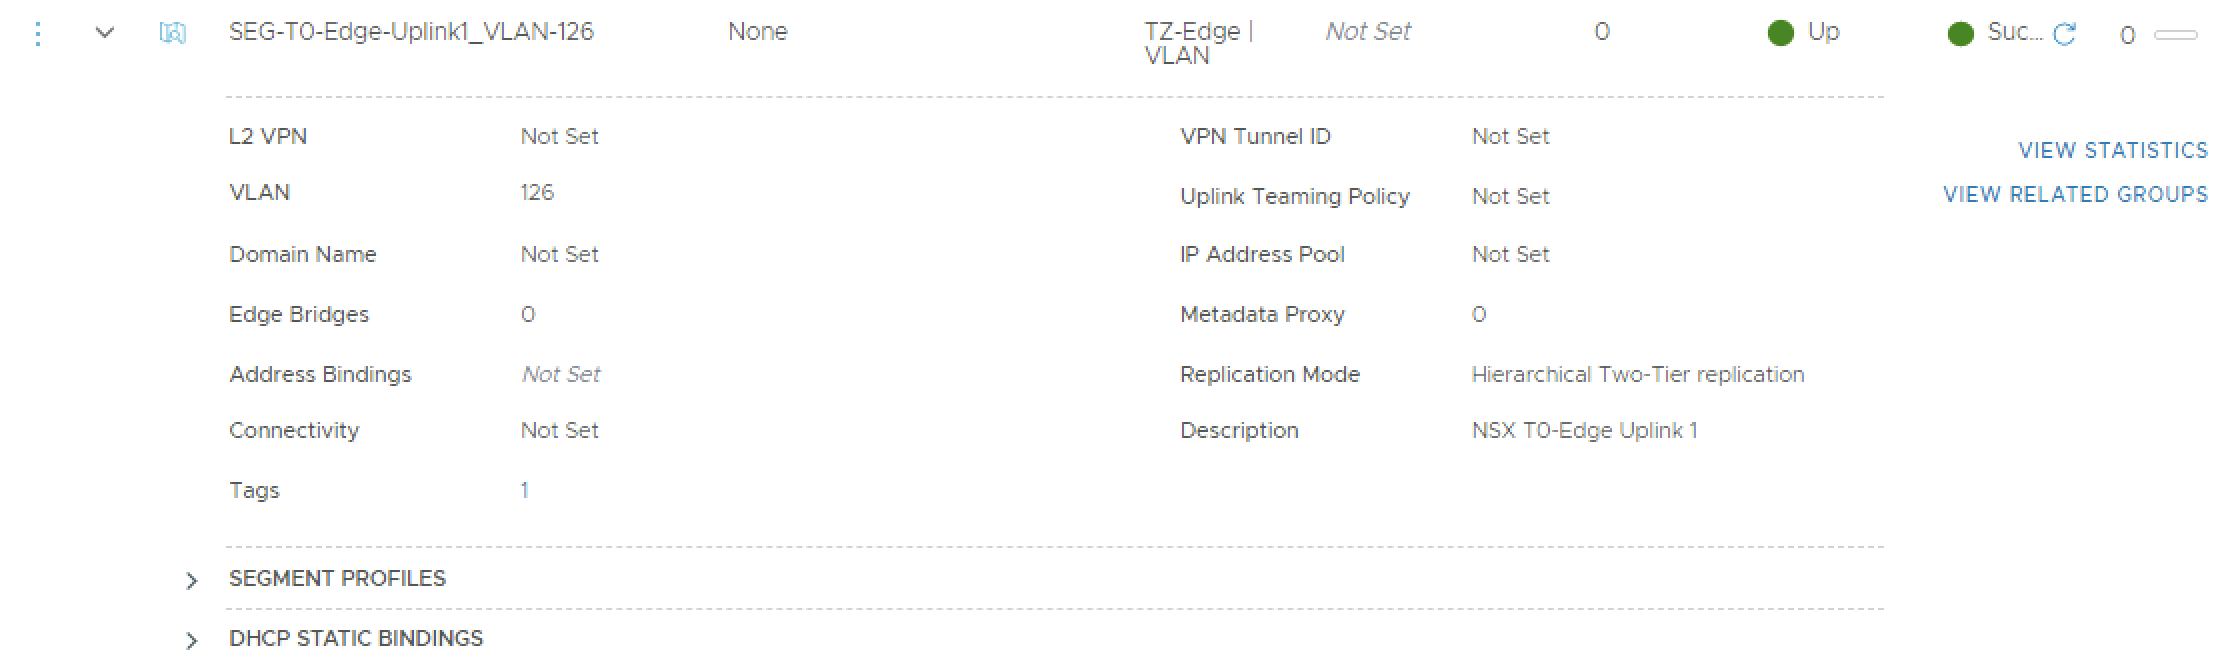
Task: Expand the DHCP STATIC BINDINGS section
Action: [x=192, y=641]
